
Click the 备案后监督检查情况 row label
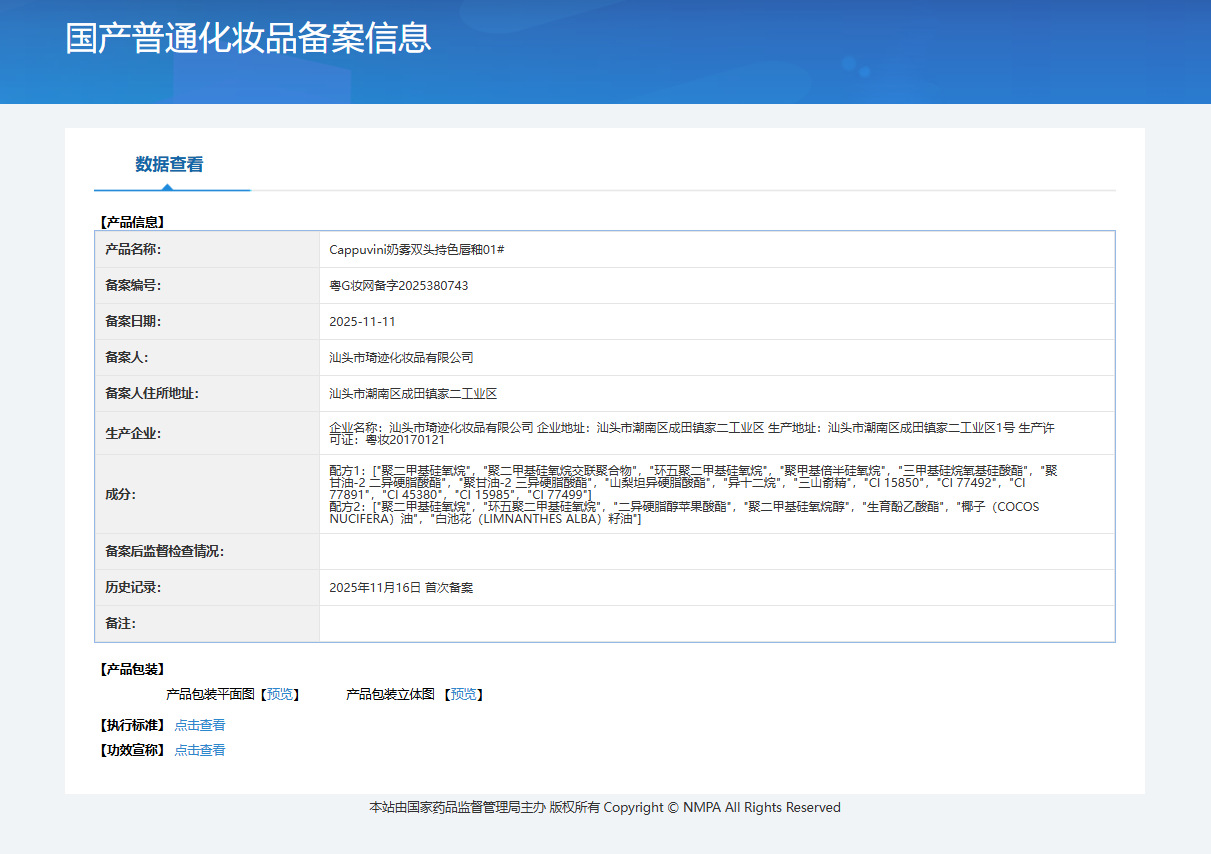165,552
